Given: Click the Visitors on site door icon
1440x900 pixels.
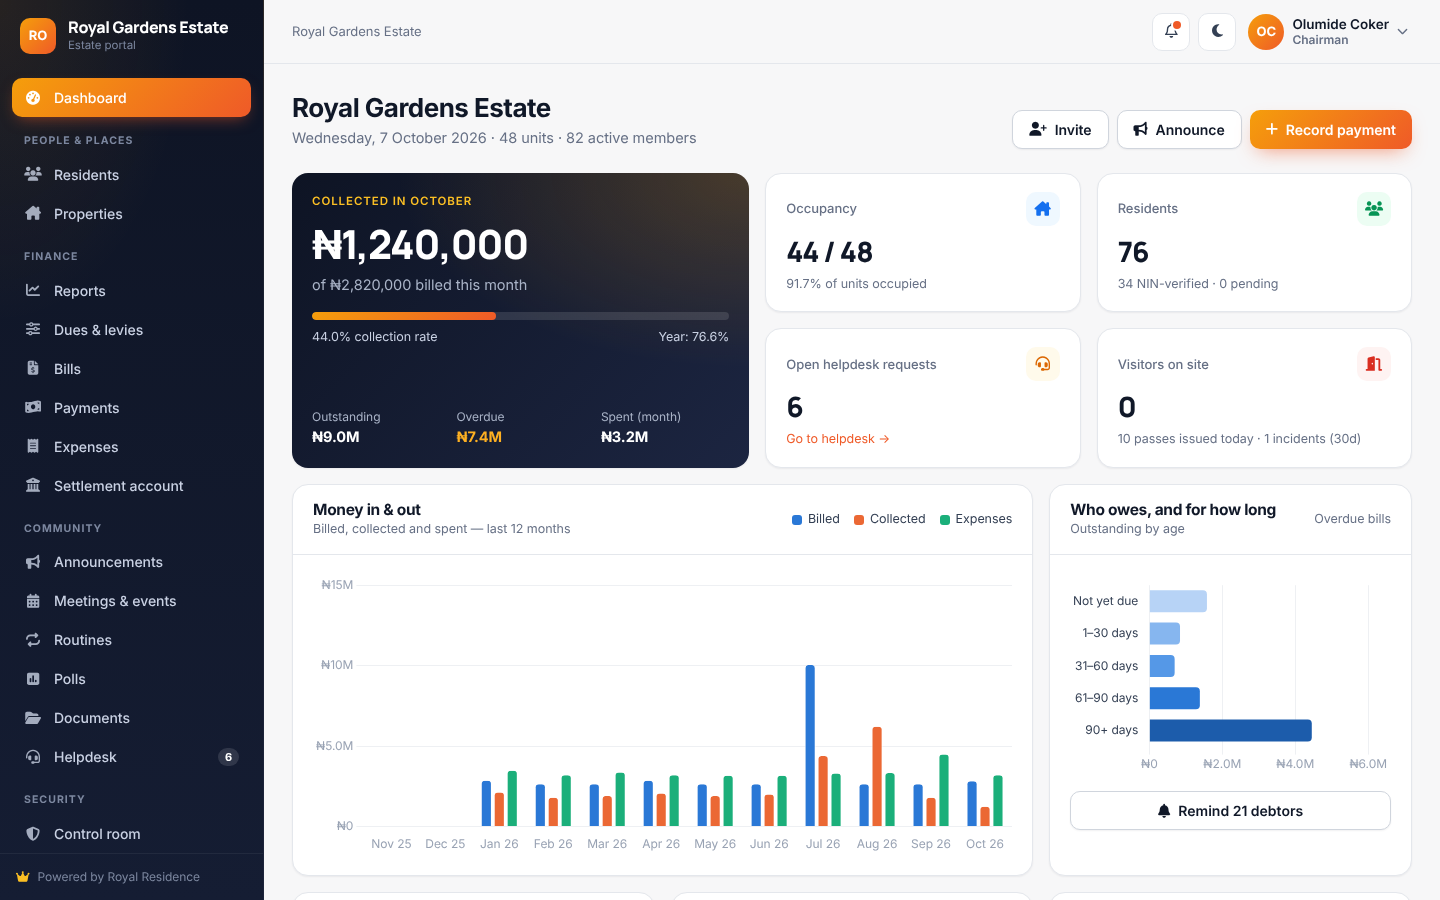Looking at the screenshot, I should [1374, 364].
